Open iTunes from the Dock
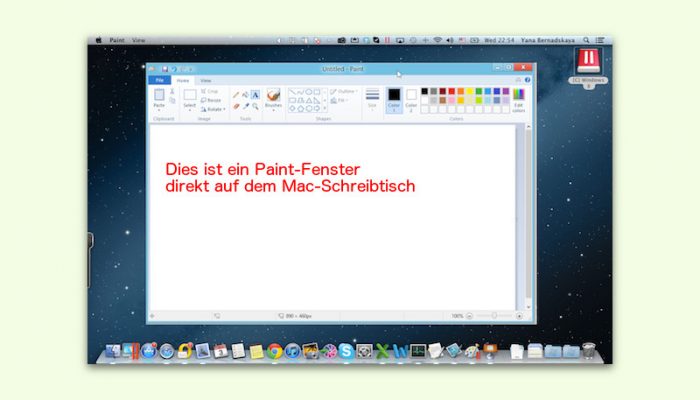 point(292,351)
